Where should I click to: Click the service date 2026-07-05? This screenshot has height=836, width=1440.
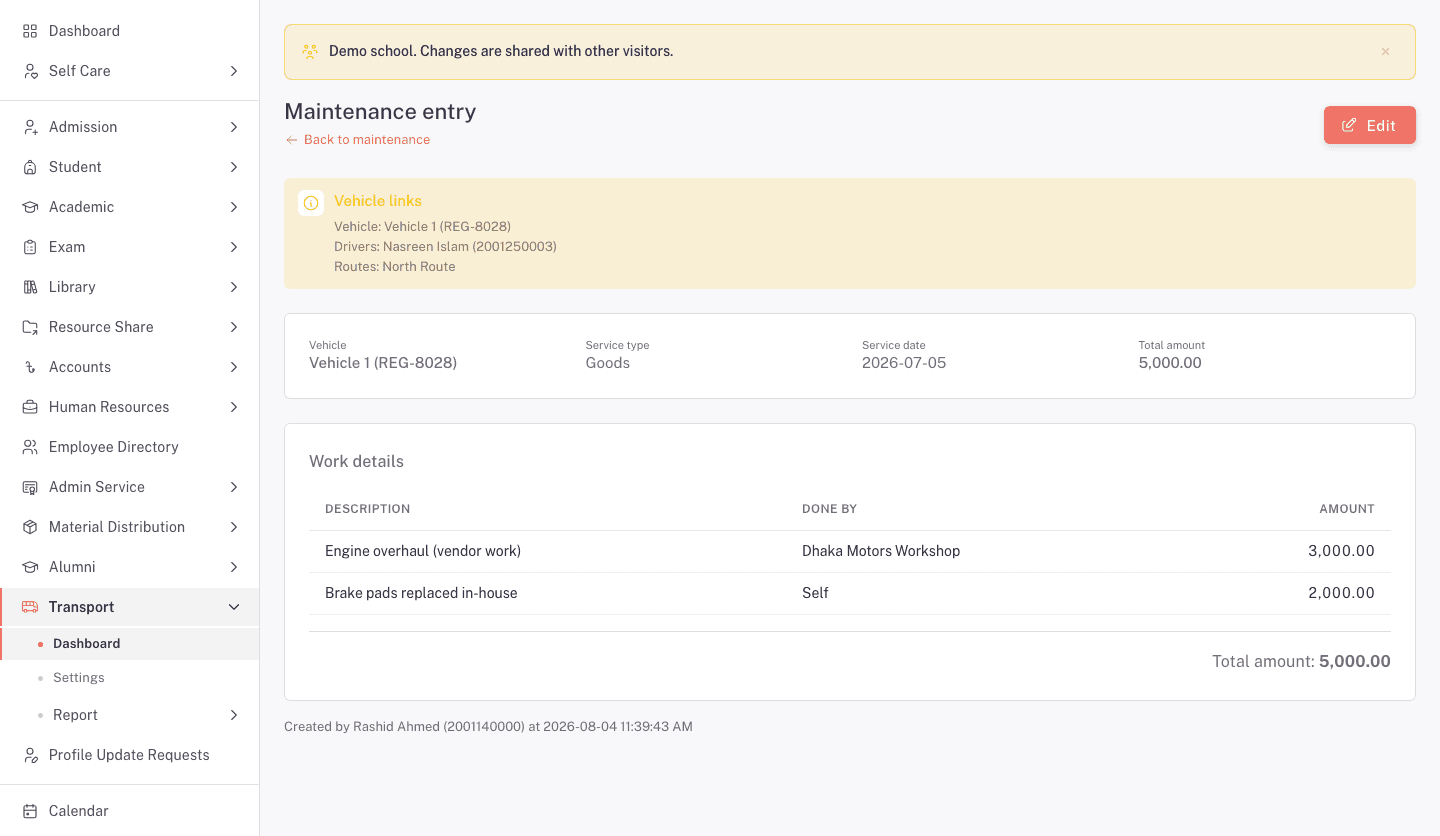coord(904,363)
